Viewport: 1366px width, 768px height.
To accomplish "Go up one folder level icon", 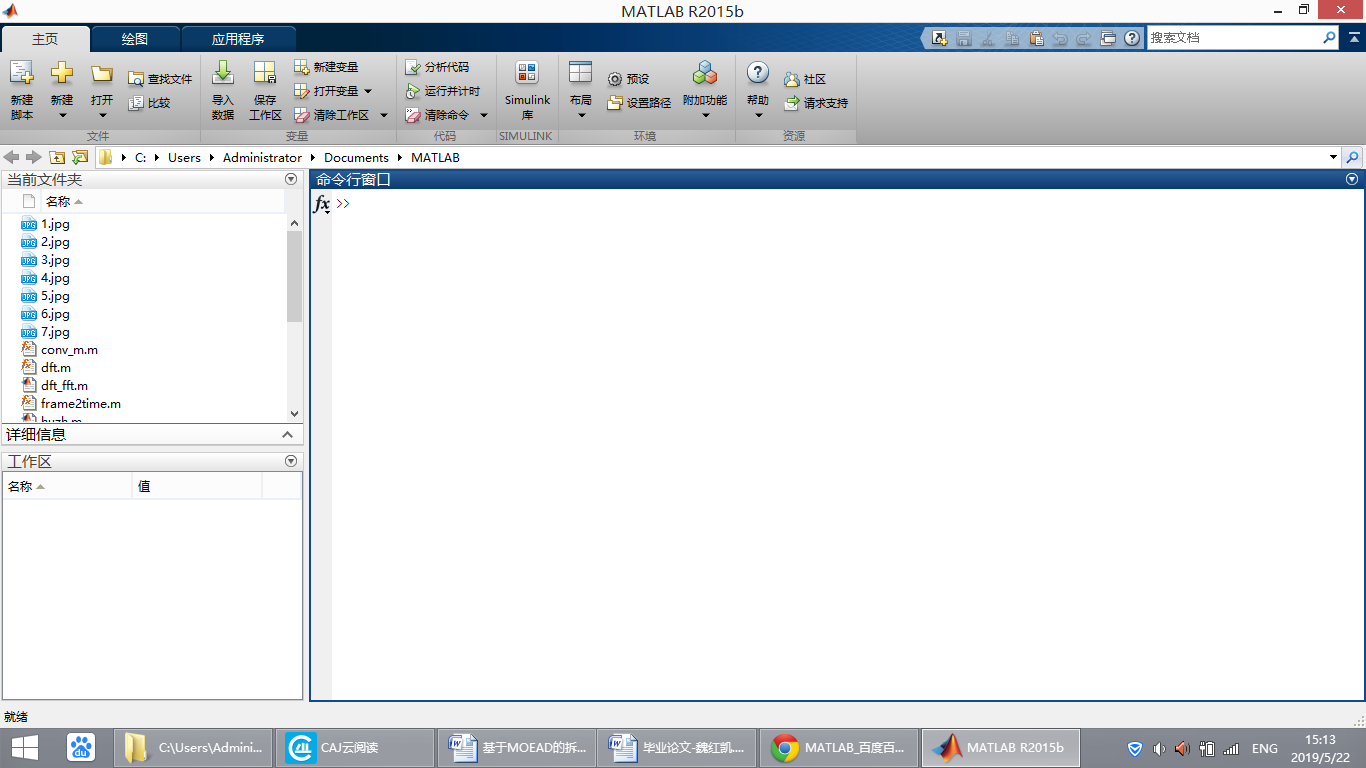I will [x=57, y=157].
